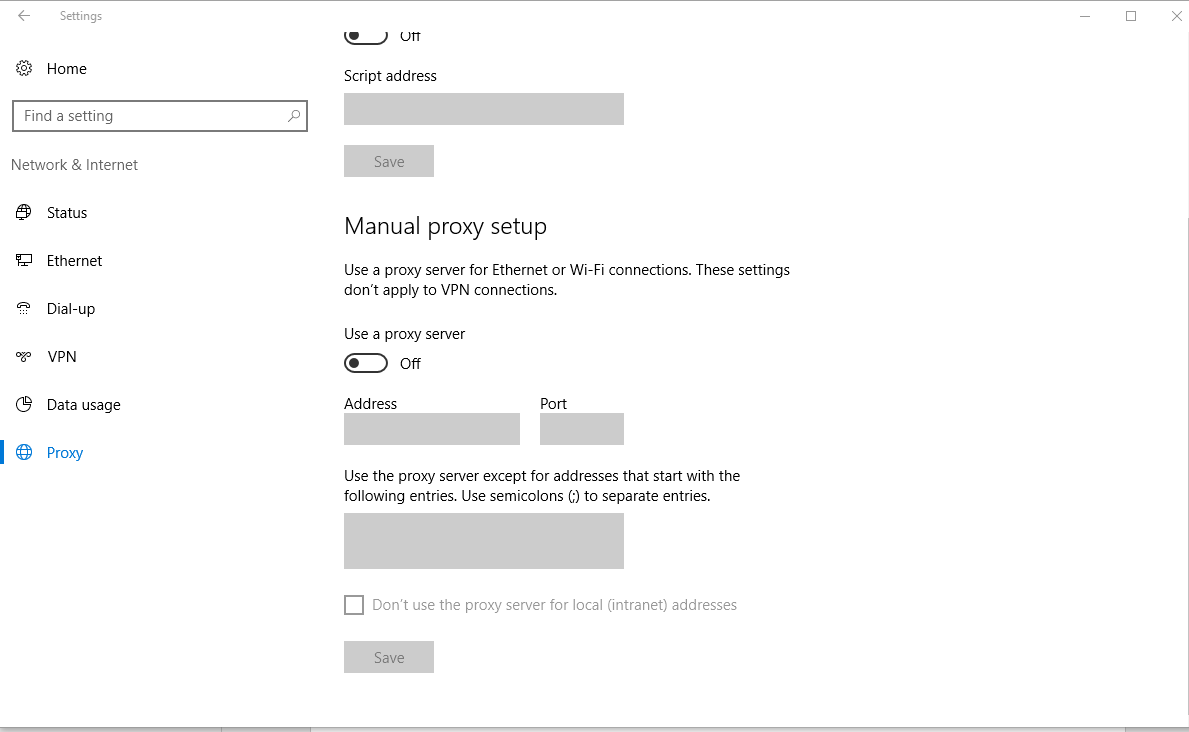This screenshot has height=732, width=1189.
Task: Select the Proxy sidebar item
Action: point(64,452)
